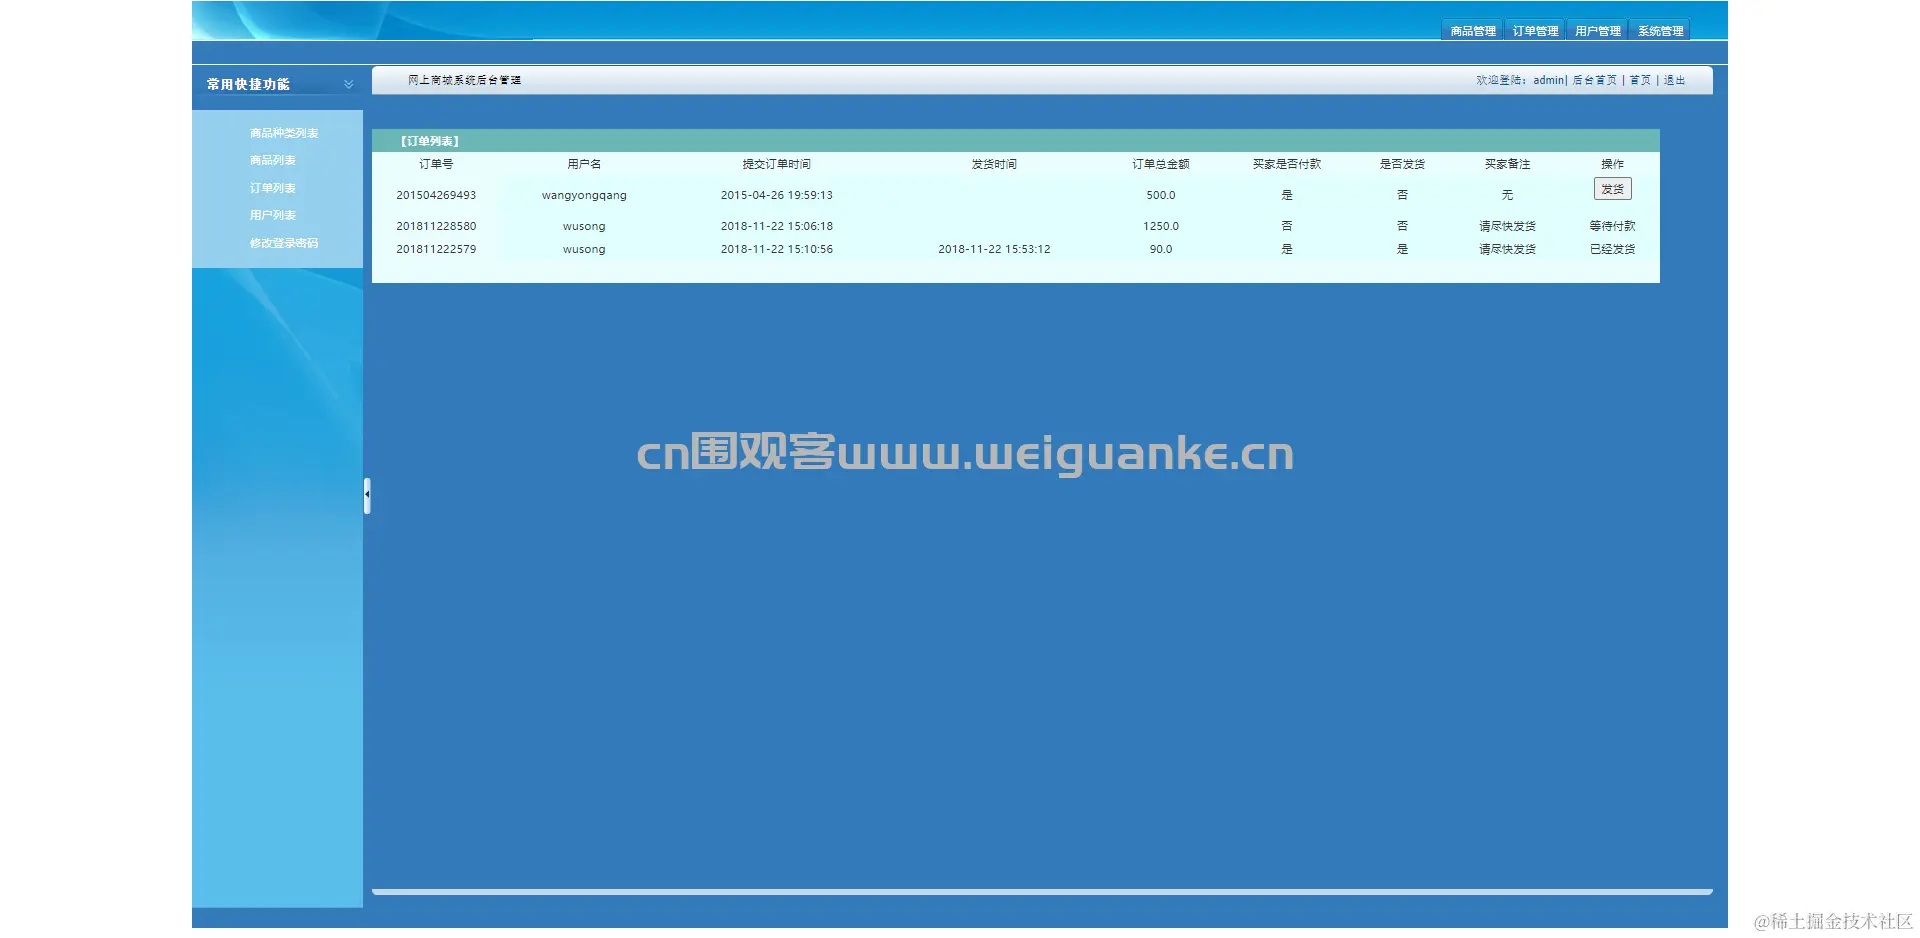The width and height of the screenshot is (1920, 938).
Task: Click the shipping time 2018-11-22 15:53:12
Action: point(994,249)
